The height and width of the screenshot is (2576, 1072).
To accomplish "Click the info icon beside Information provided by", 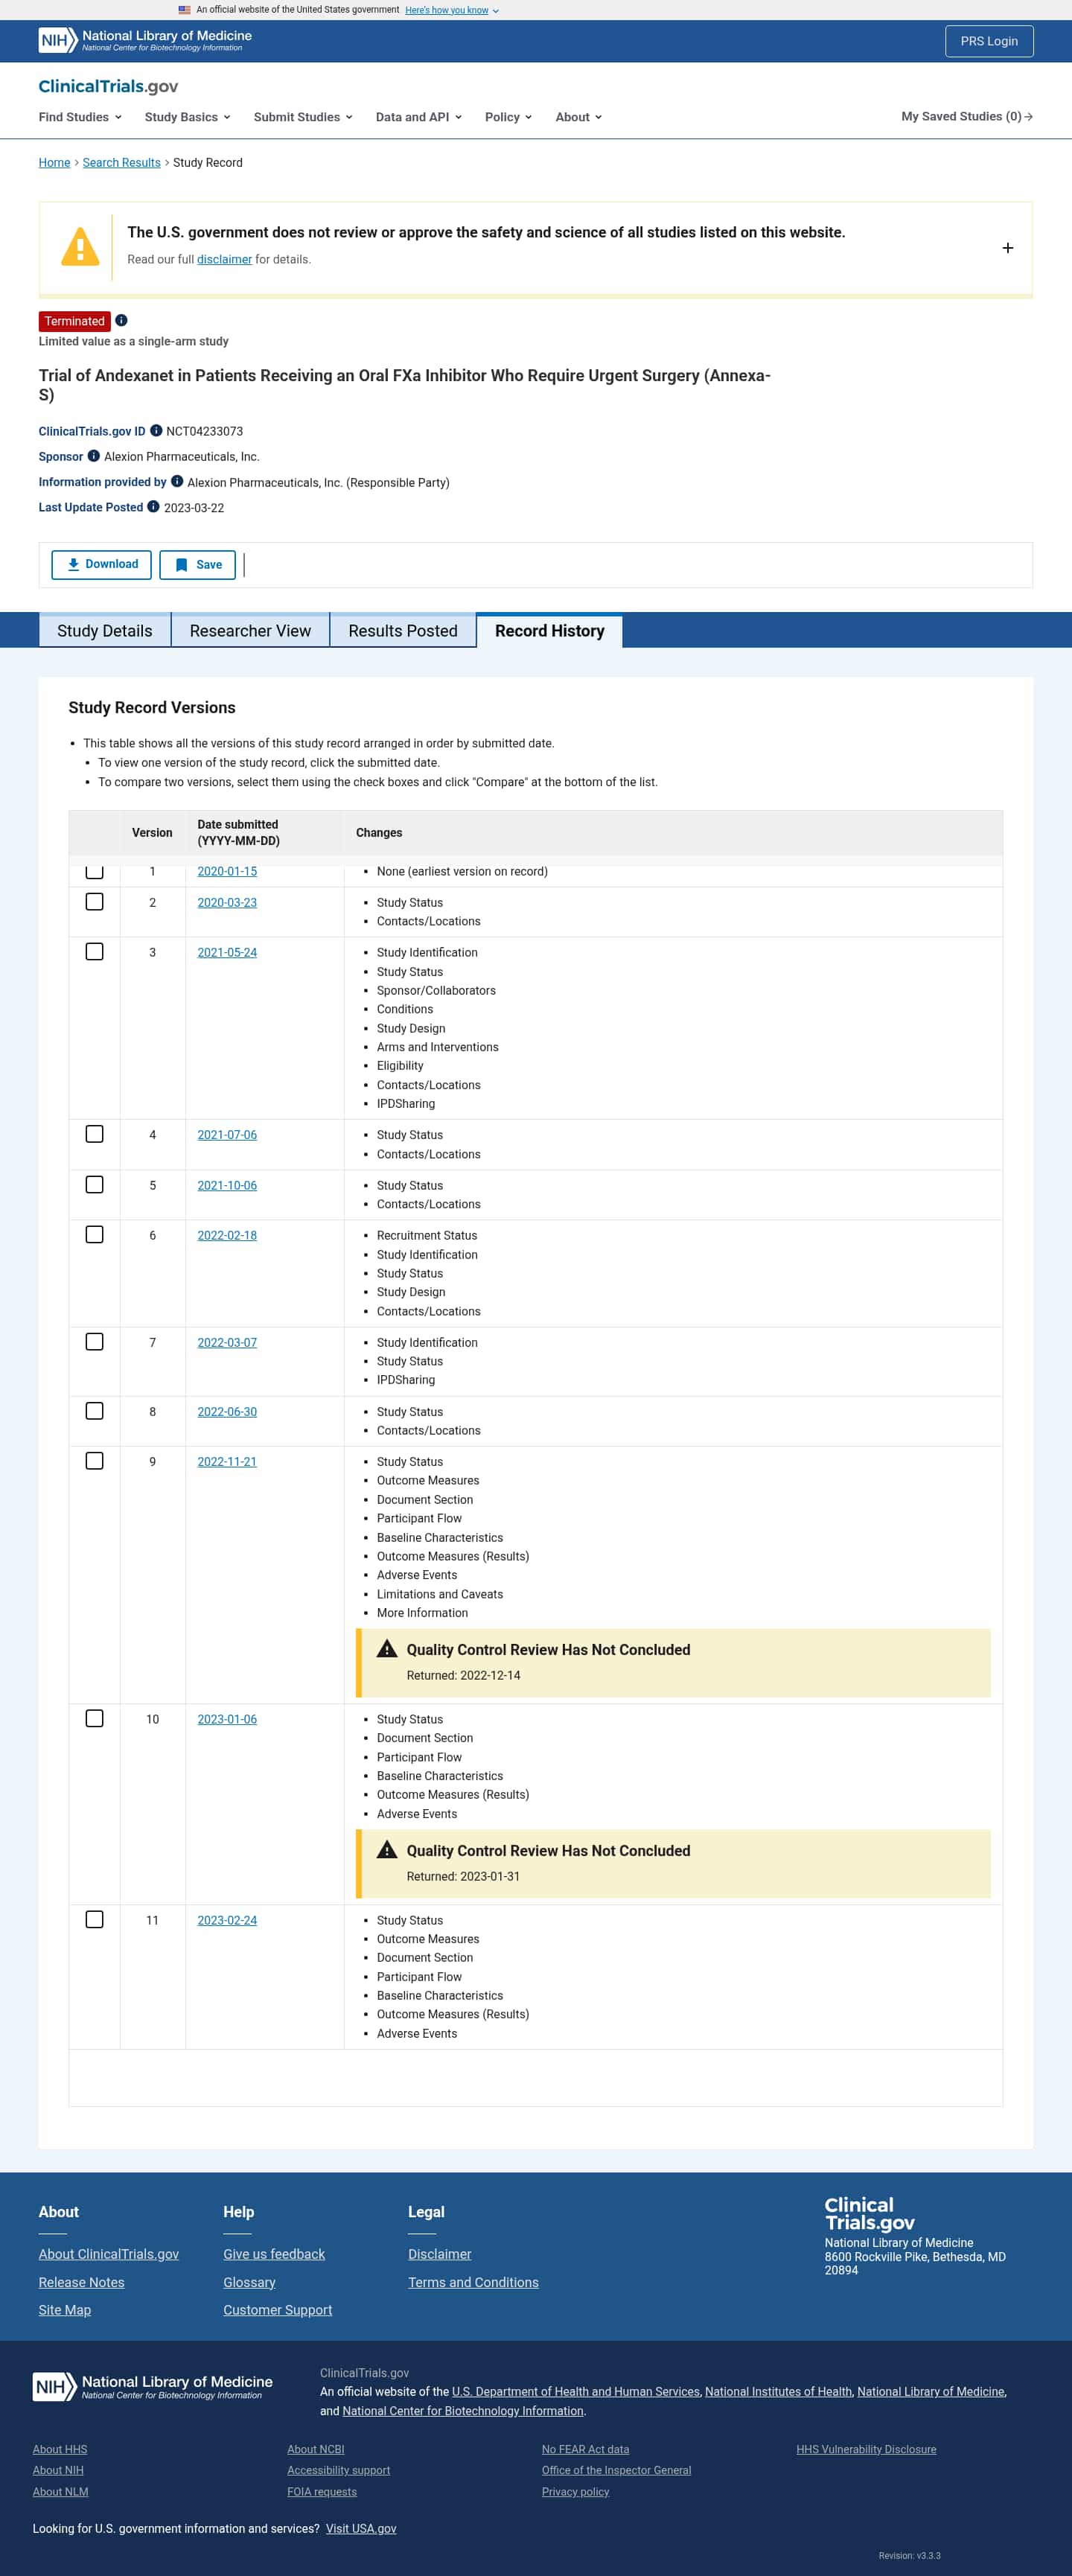I will (177, 481).
